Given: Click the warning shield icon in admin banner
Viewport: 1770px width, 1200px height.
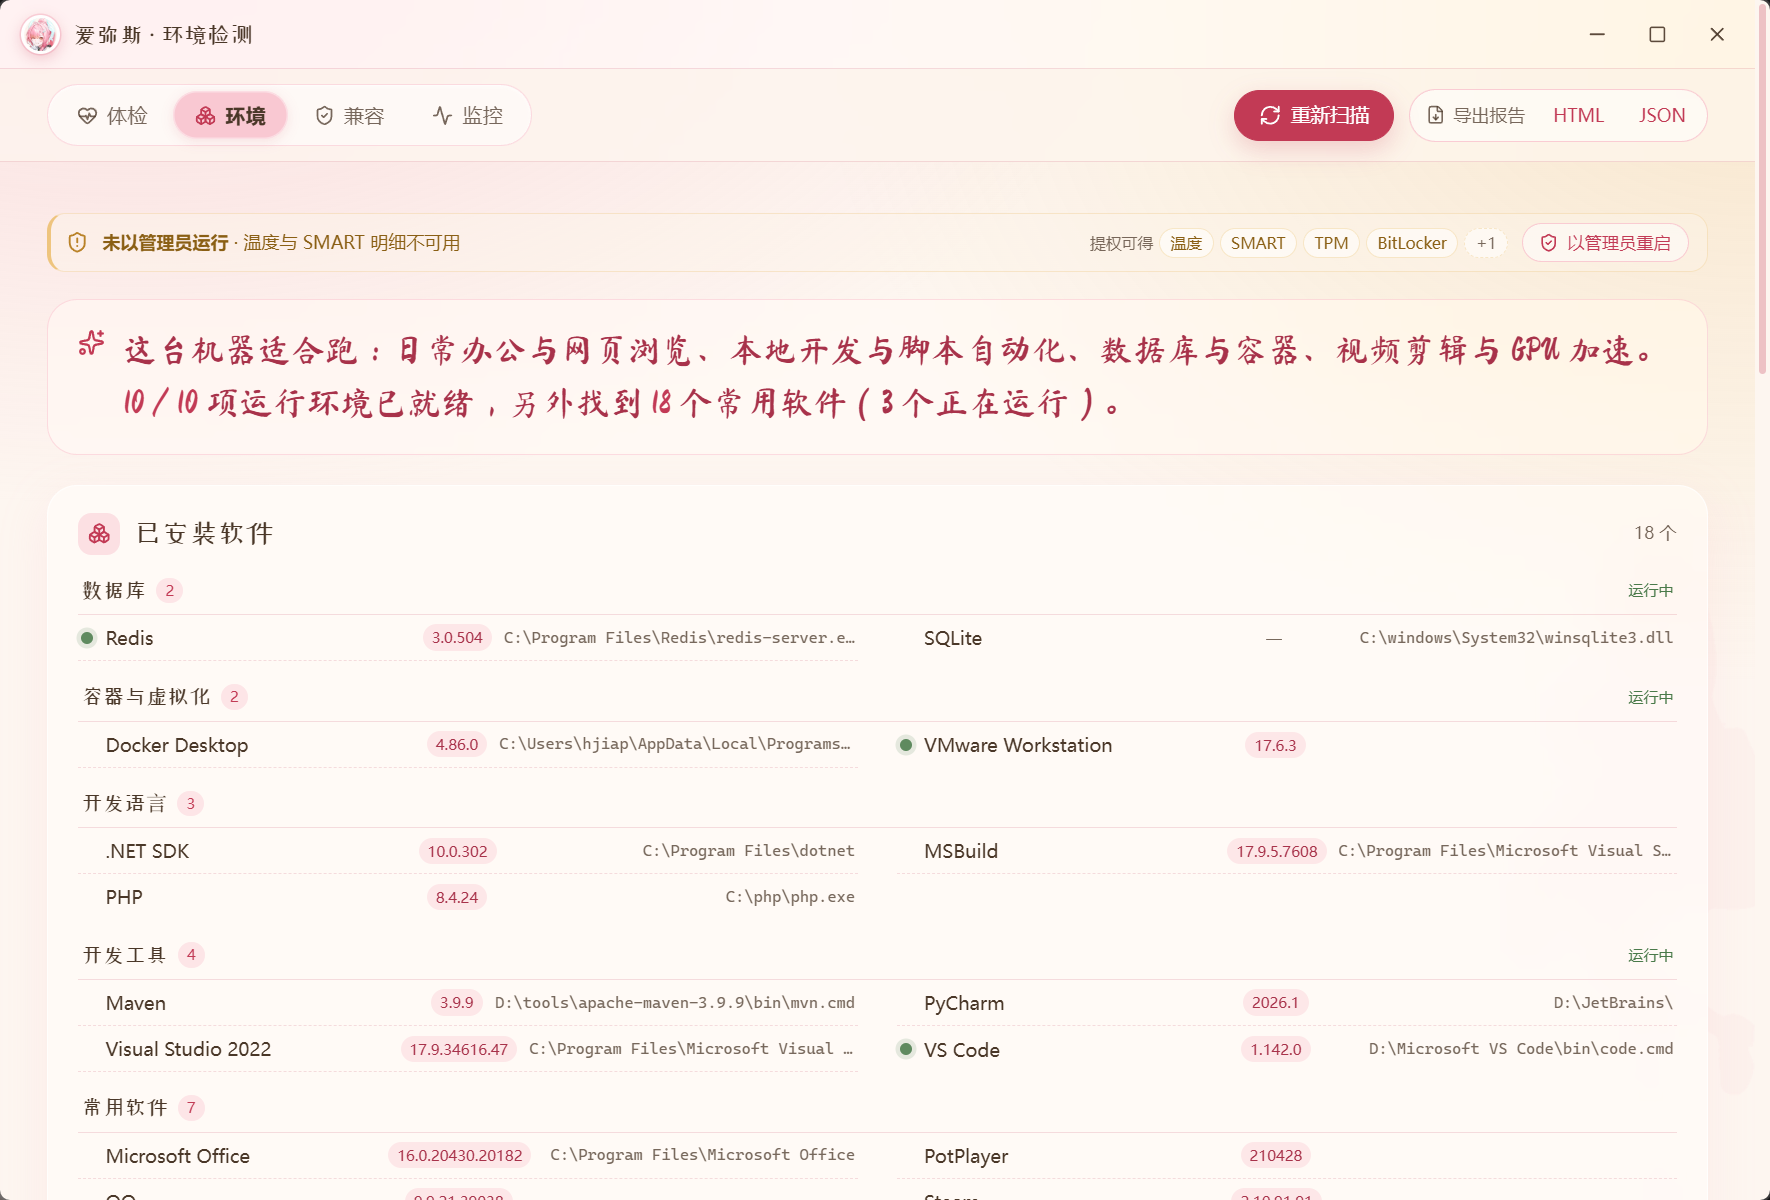Looking at the screenshot, I should pyautogui.click(x=77, y=243).
